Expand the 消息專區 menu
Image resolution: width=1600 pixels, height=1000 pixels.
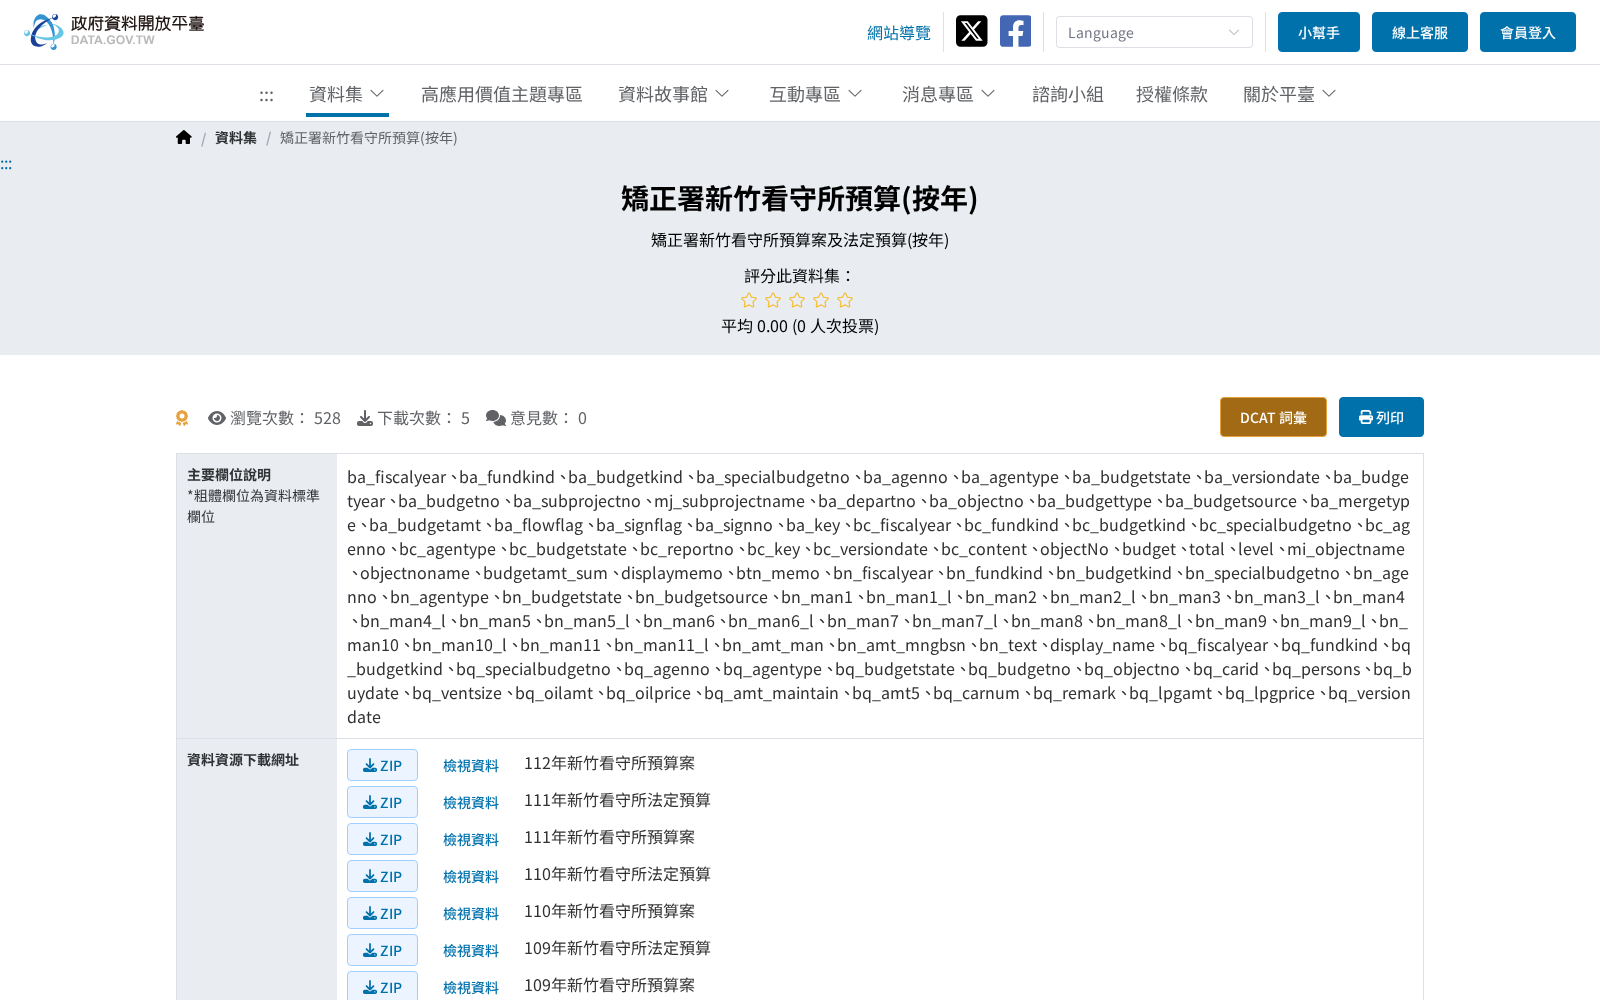[949, 94]
